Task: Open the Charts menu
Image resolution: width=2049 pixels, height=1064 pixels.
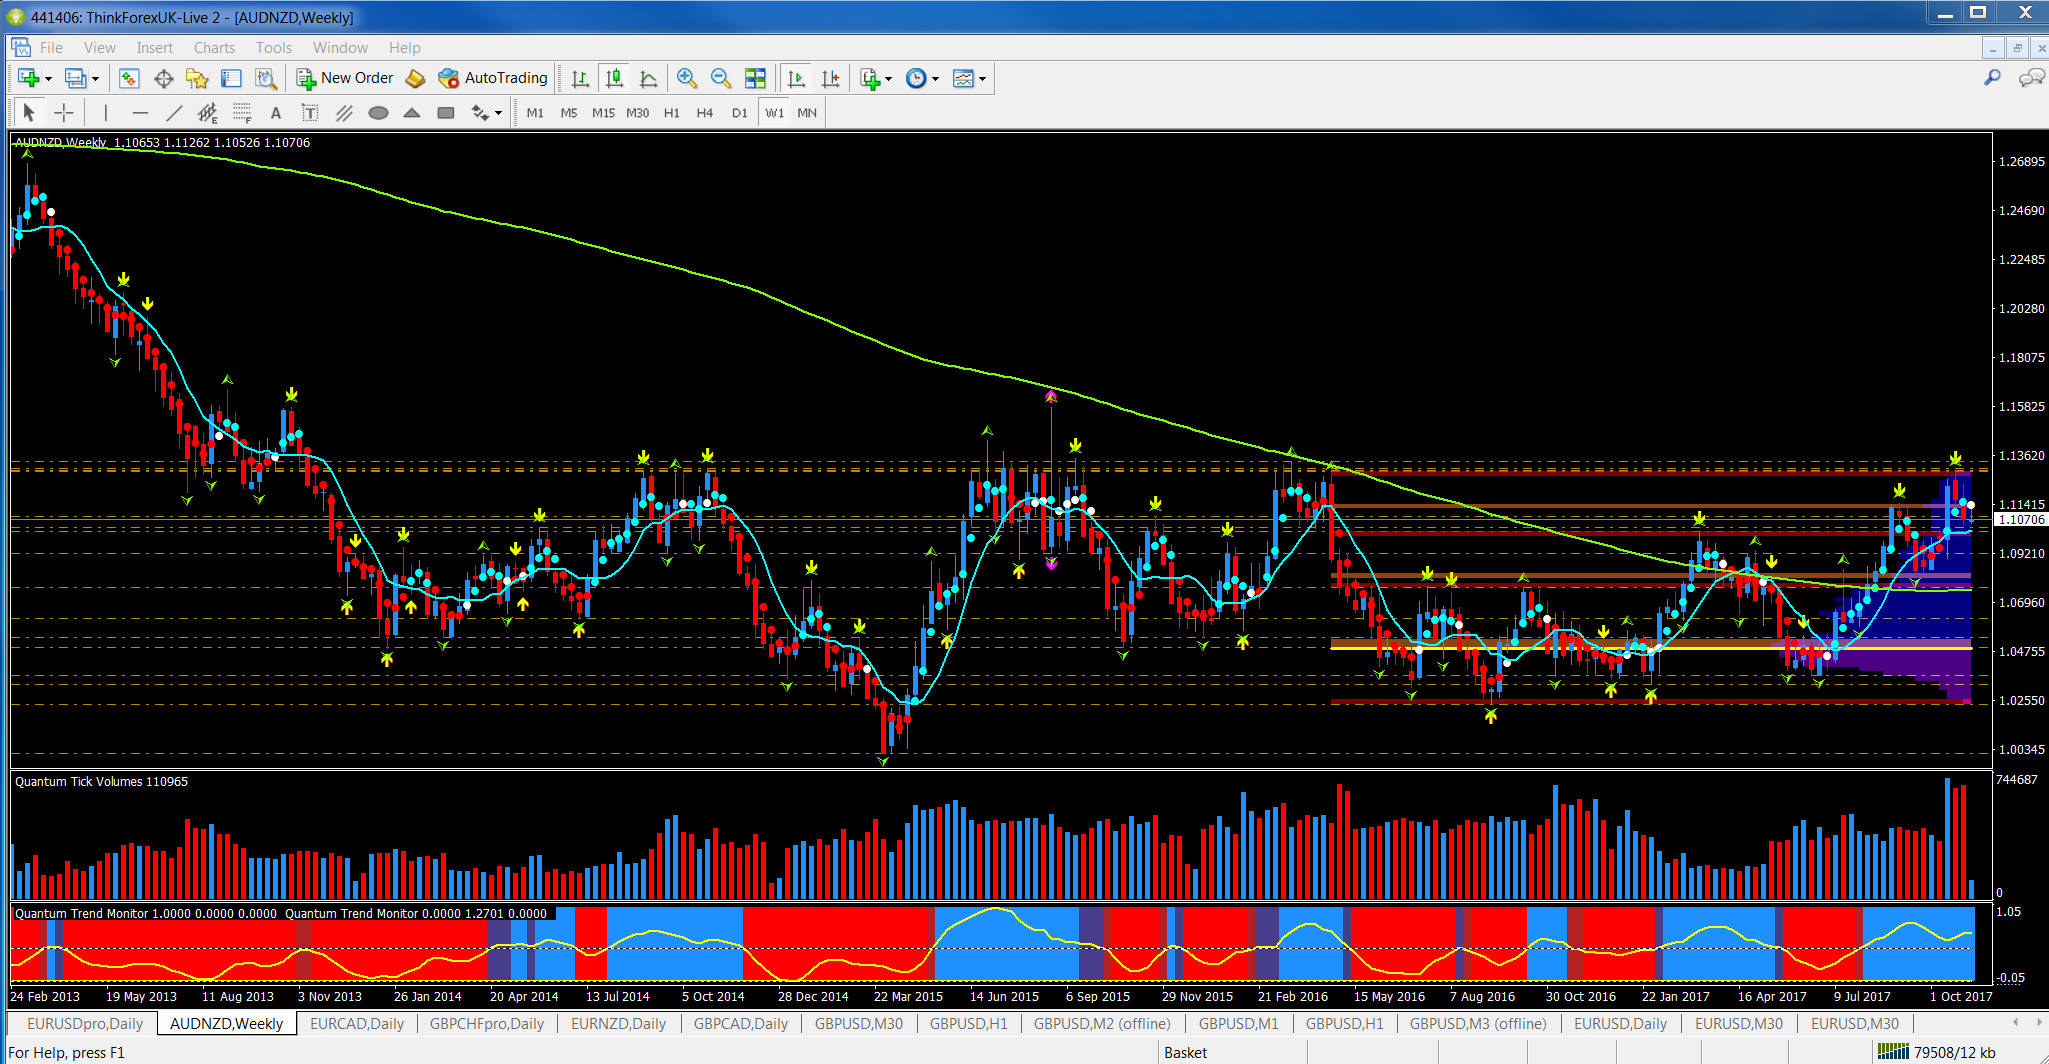Action: pyautogui.click(x=214, y=47)
